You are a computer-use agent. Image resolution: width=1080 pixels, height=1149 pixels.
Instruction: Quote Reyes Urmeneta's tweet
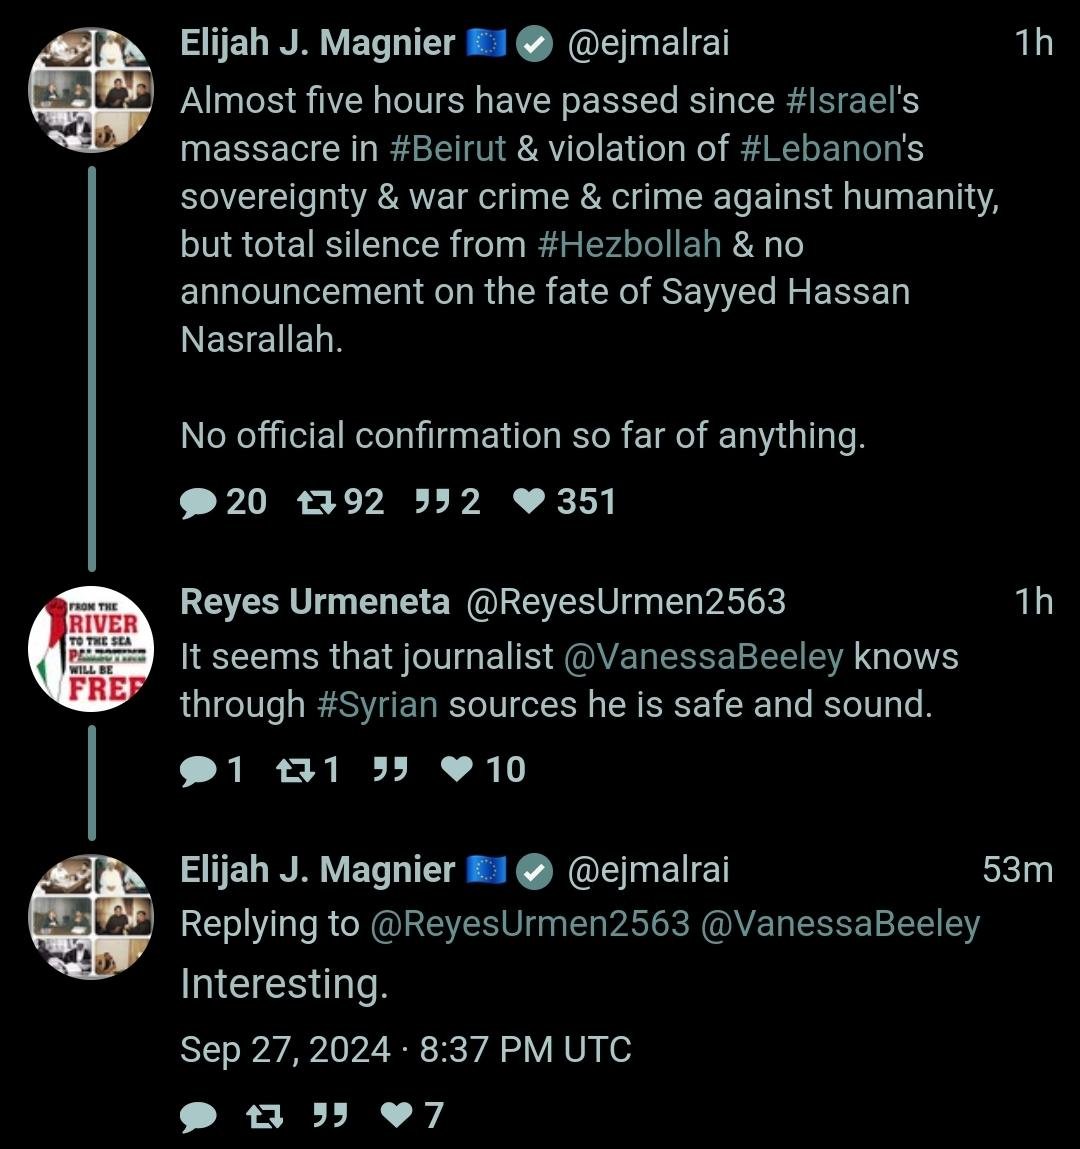click(x=389, y=770)
